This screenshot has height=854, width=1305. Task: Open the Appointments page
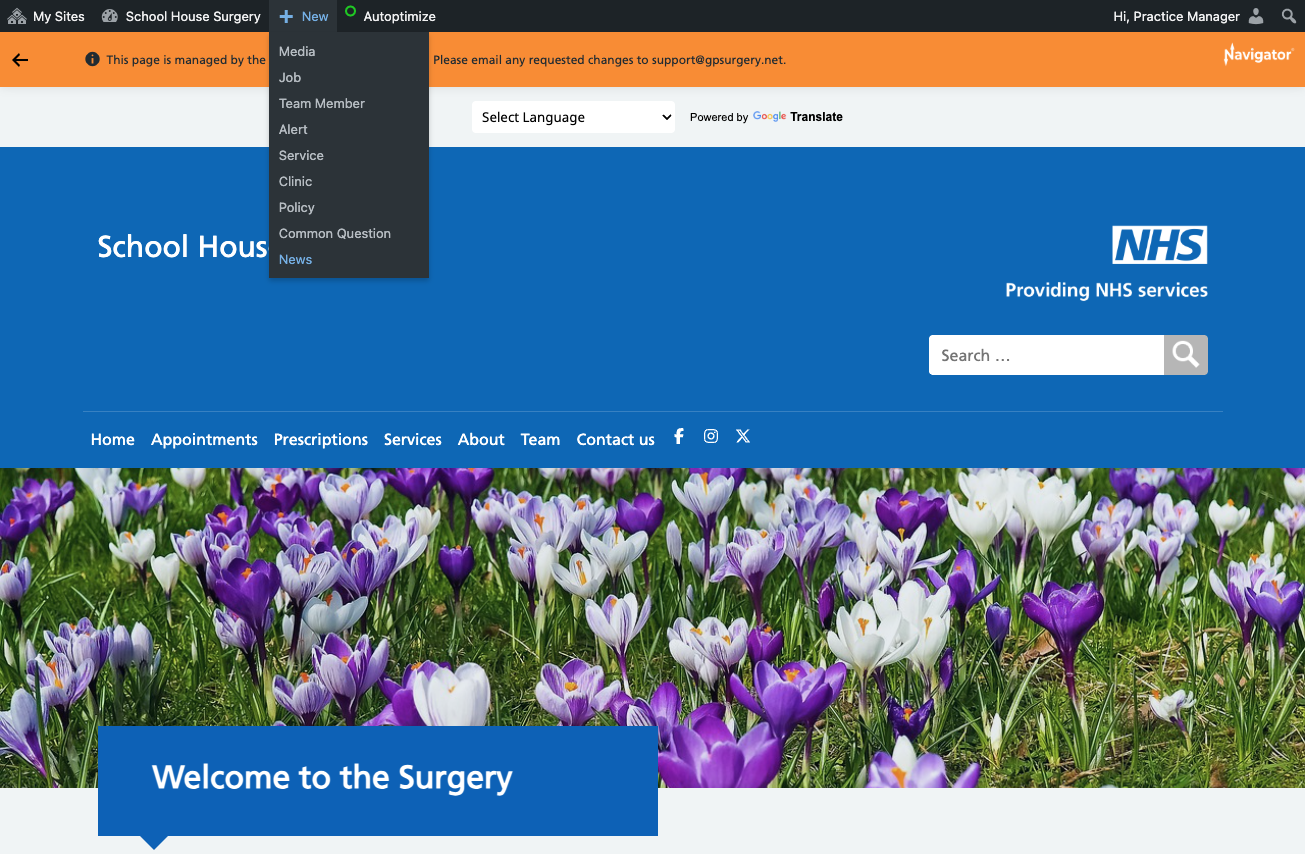pos(204,439)
